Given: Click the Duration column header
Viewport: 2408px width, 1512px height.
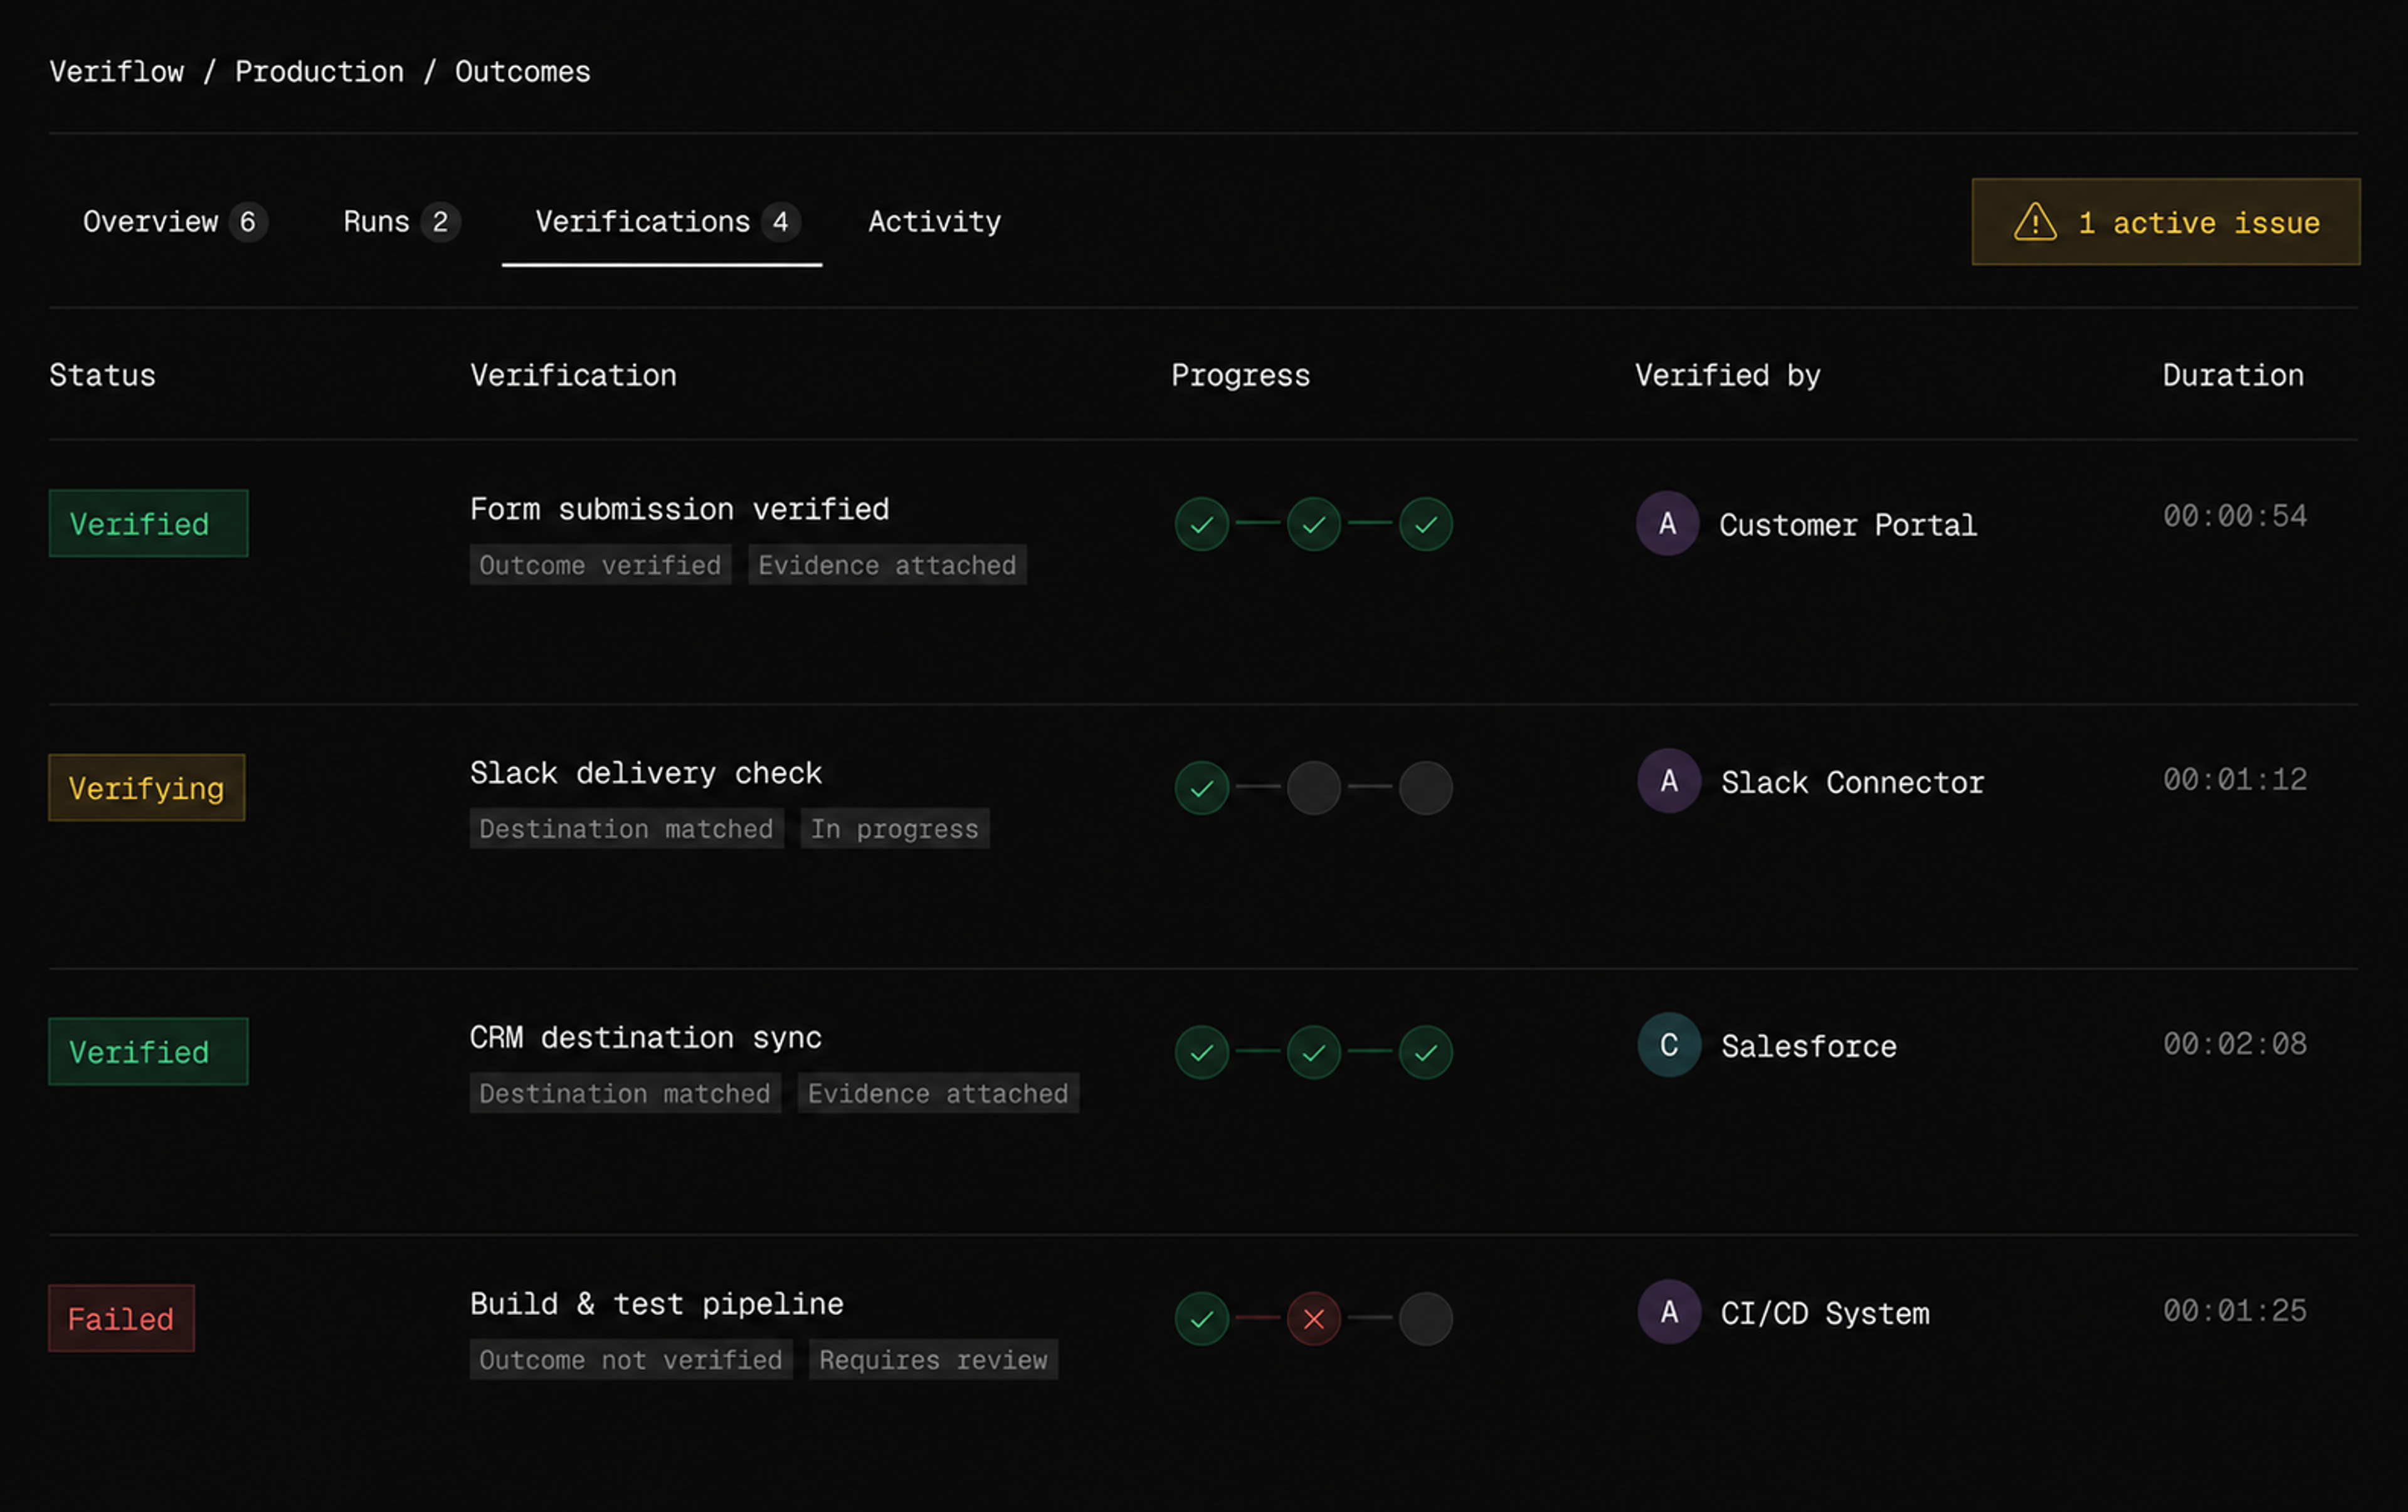Looking at the screenshot, I should (x=2233, y=375).
